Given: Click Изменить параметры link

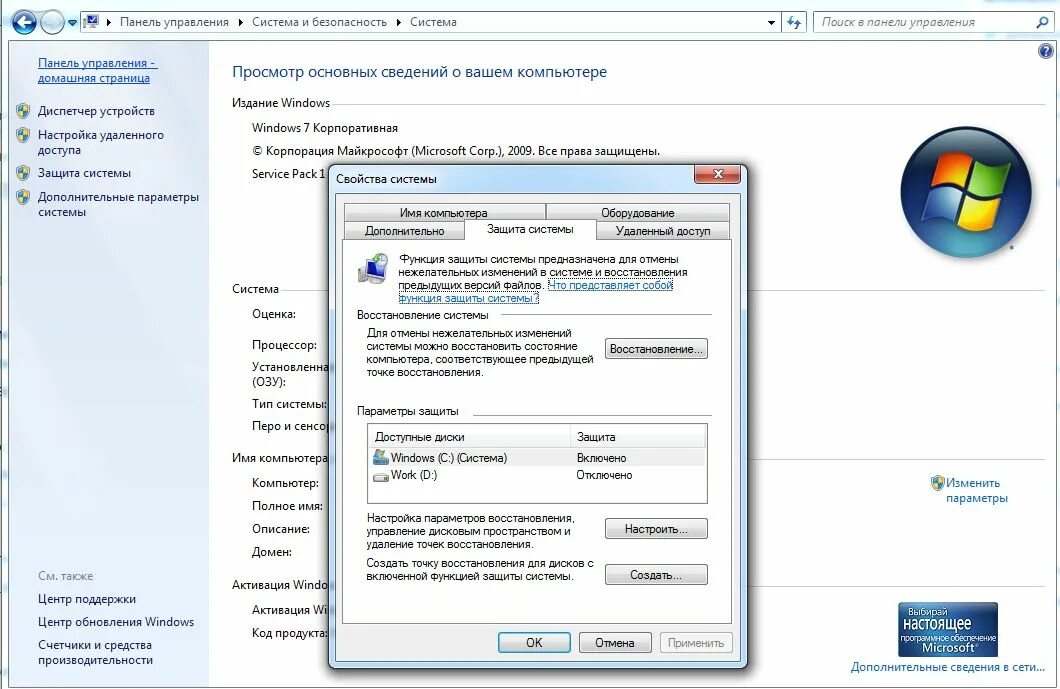Looking at the screenshot, I should [x=976, y=490].
